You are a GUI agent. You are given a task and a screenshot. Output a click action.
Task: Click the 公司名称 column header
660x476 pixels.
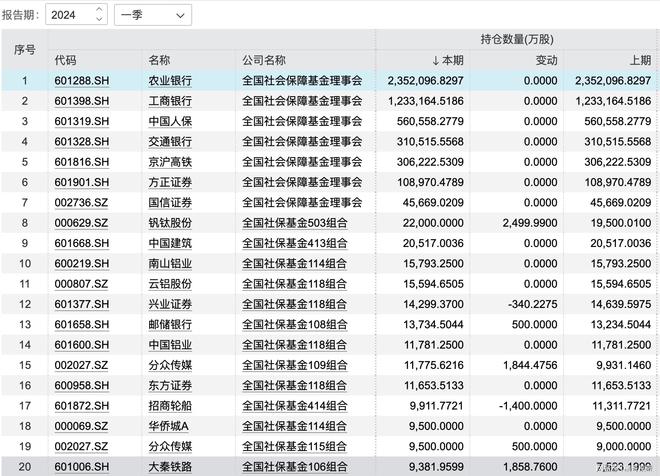pyautogui.click(x=264, y=61)
